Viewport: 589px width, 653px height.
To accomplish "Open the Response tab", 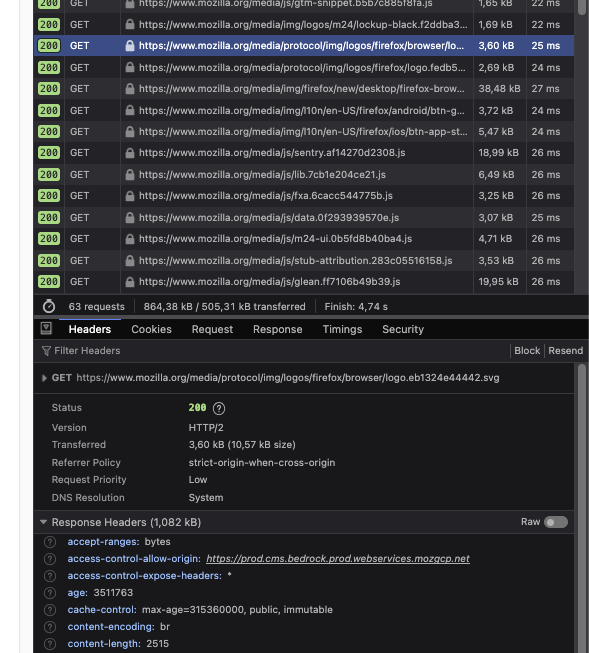I will click(277, 329).
